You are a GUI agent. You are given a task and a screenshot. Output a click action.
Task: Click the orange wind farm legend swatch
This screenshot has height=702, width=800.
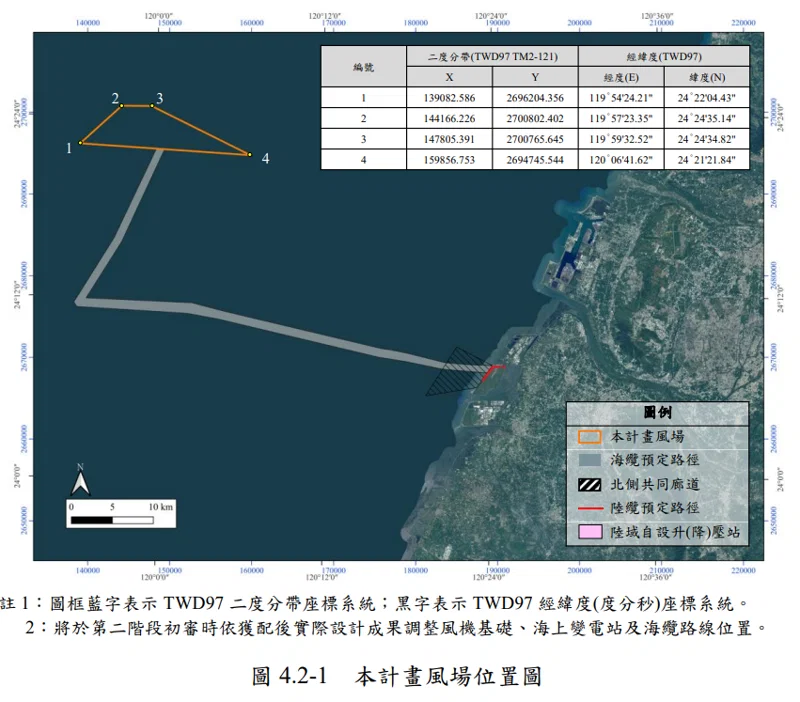tap(589, 437)
